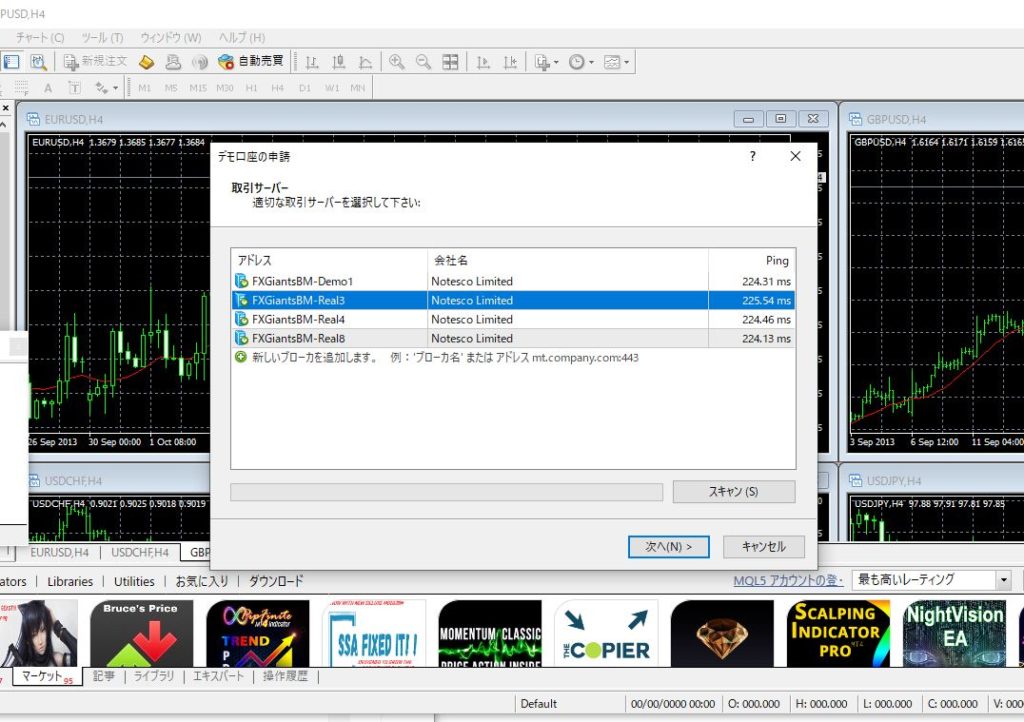Select the M1 timeframe
This screenshot has width=1024, height=722.
coord(145,87)
